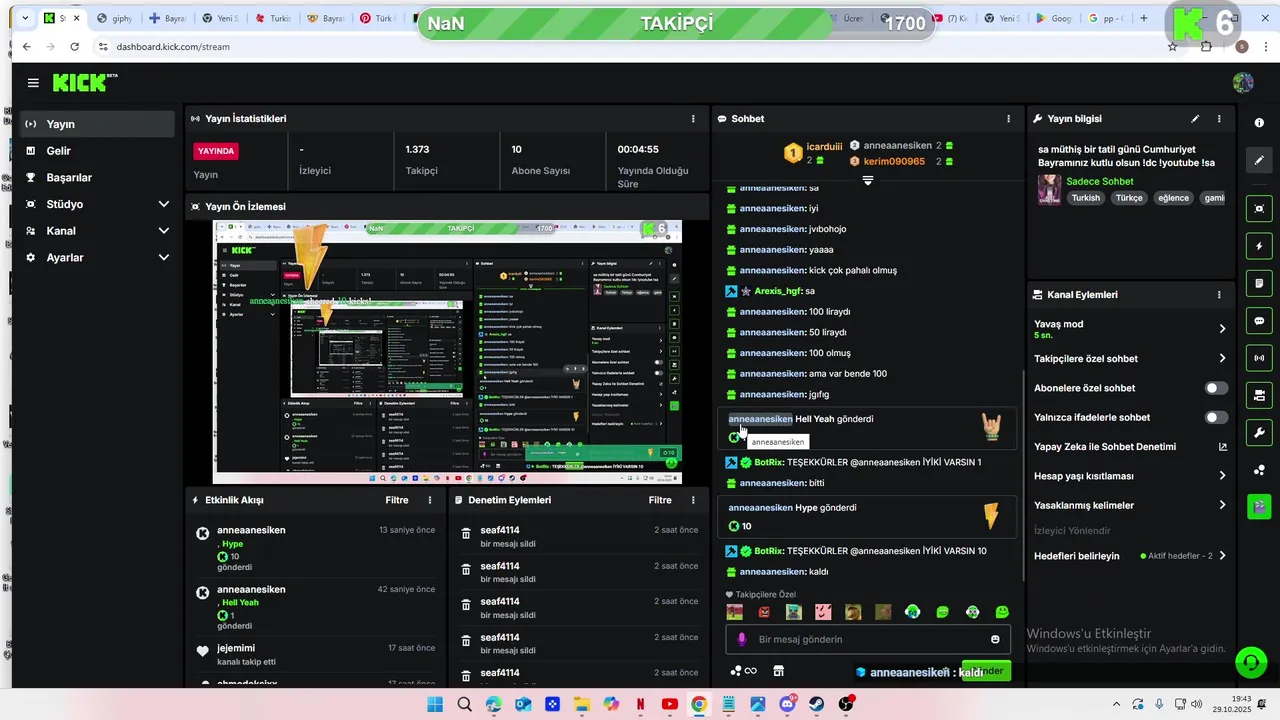Viewport: 1280px width, 720px height.
Task: Open Filtre in Denetim Eylemleri panel
Action: [x=660, y=500]
